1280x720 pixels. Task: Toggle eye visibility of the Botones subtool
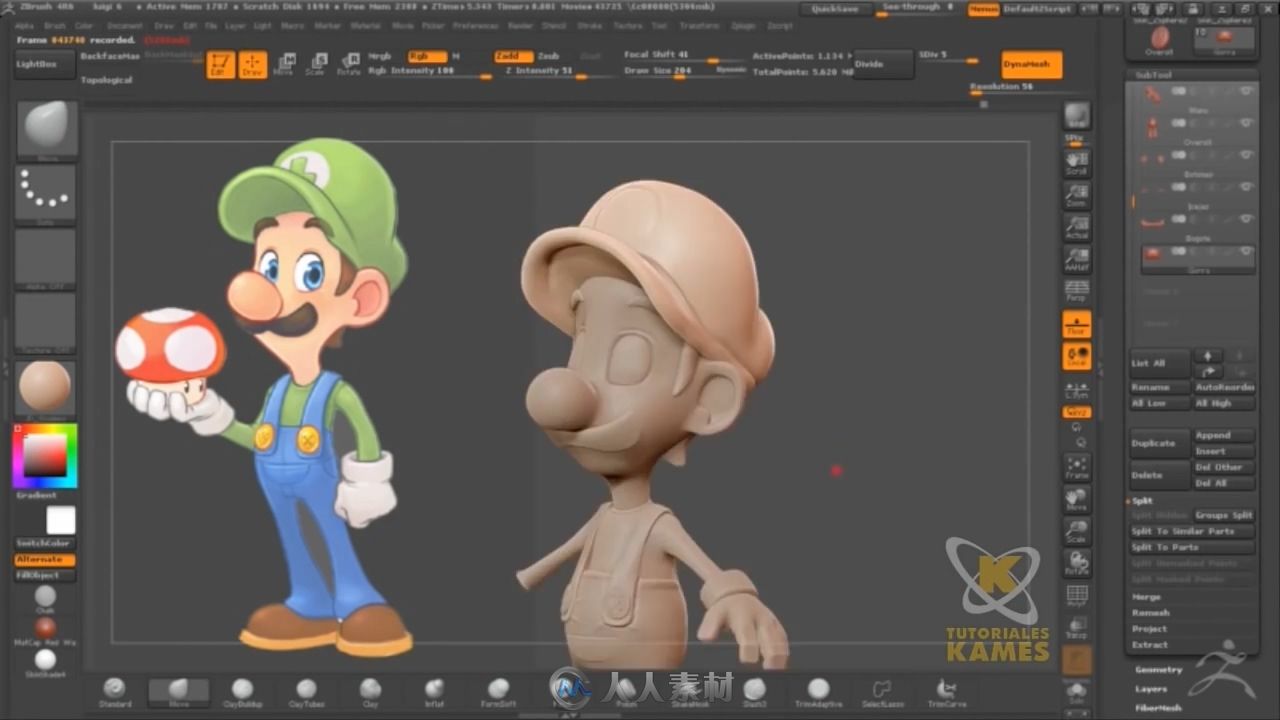point(1246,156)
